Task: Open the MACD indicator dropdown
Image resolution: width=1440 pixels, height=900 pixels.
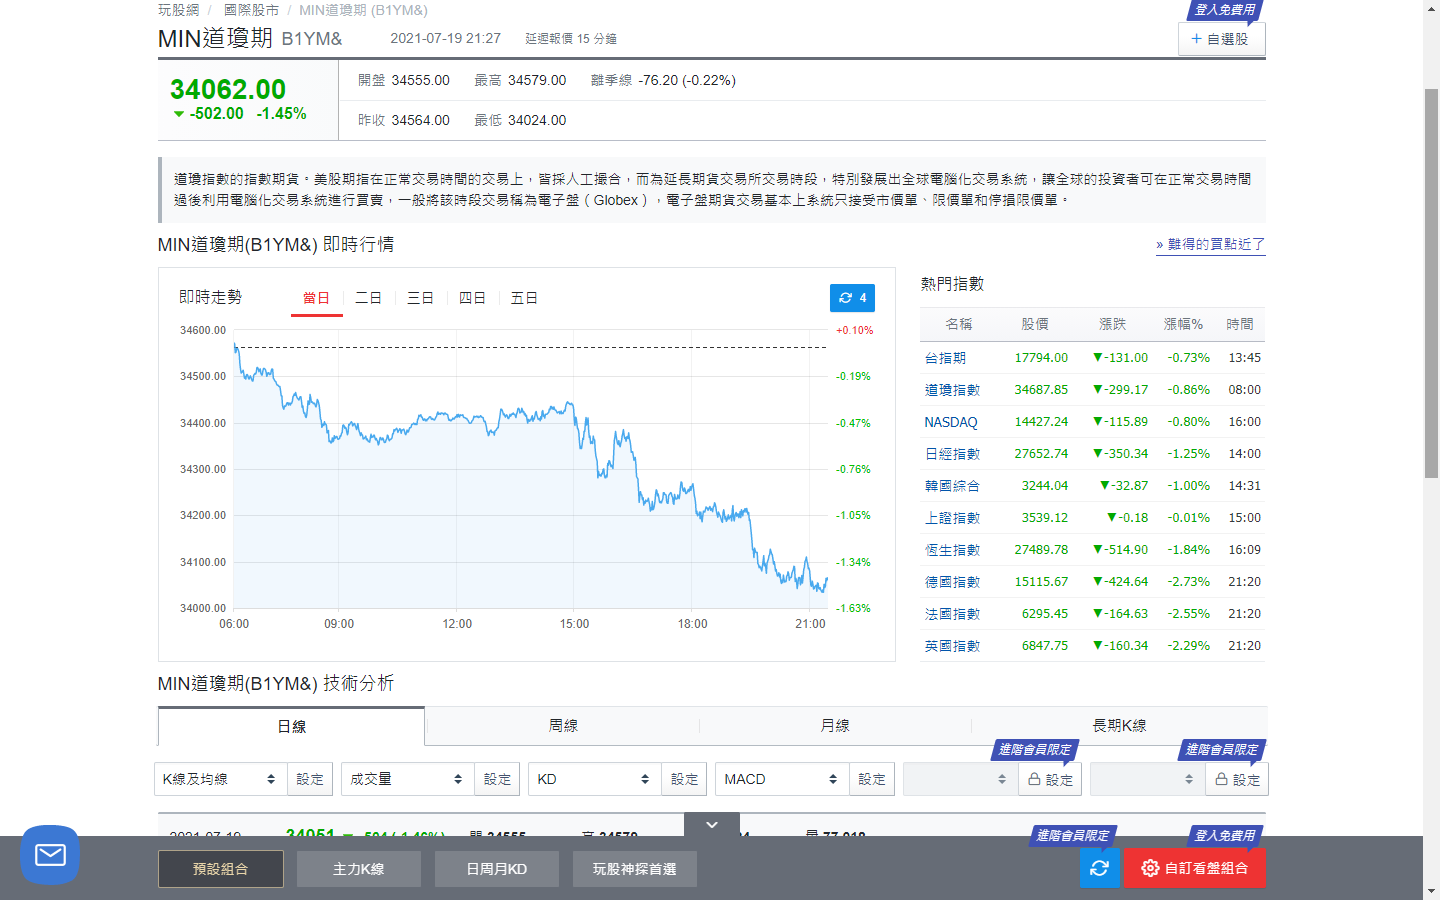Action: [782, 779]
